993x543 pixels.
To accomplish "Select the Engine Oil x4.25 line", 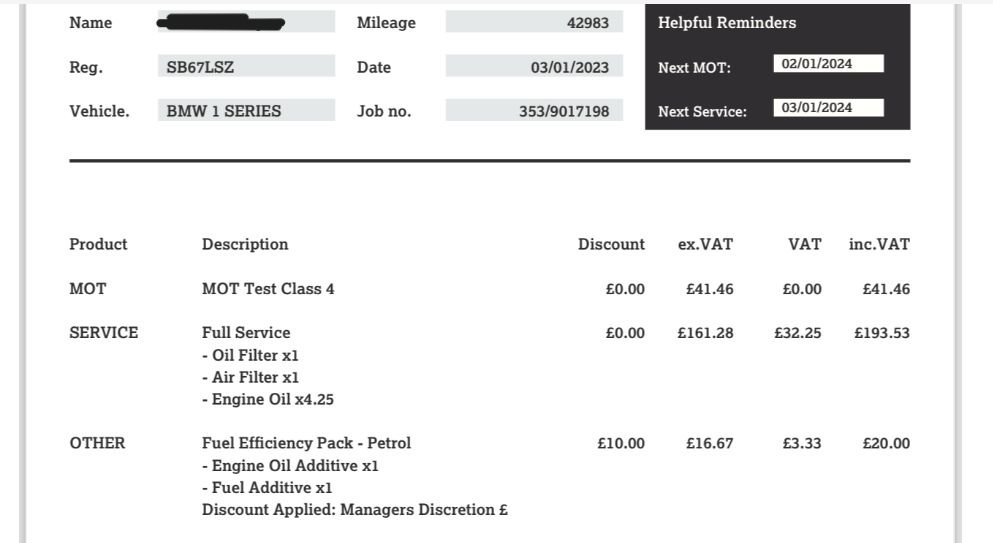I will (268, 399).
